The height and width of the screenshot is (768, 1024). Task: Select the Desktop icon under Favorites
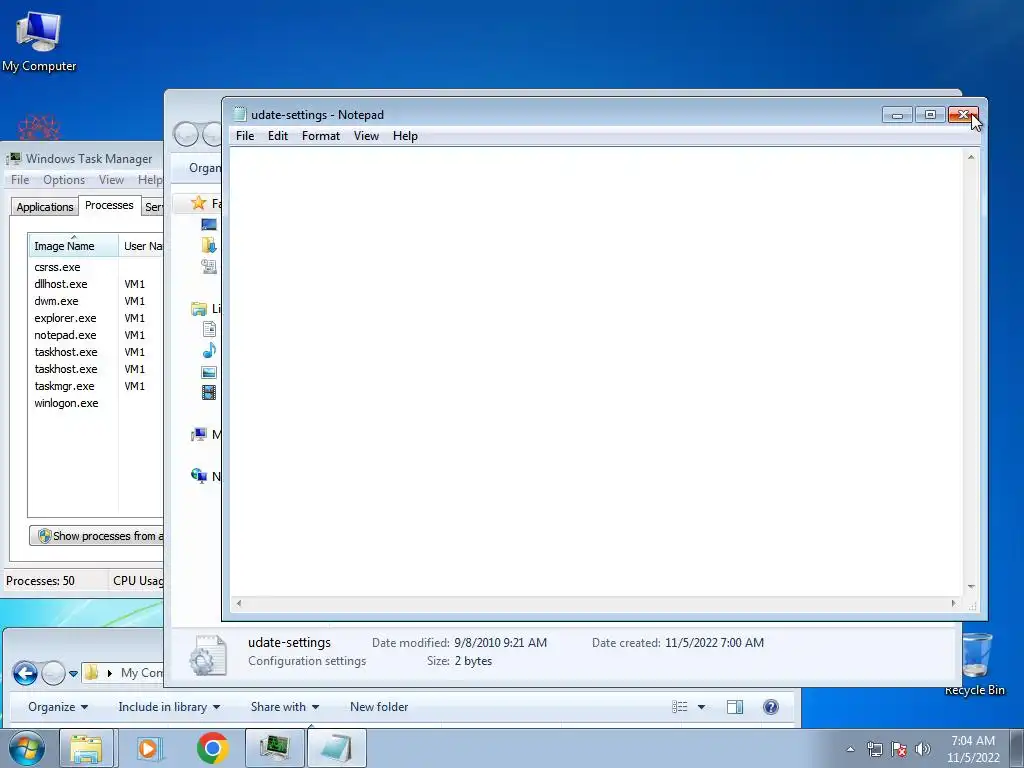pyautogui.click(x=209, y=225)
